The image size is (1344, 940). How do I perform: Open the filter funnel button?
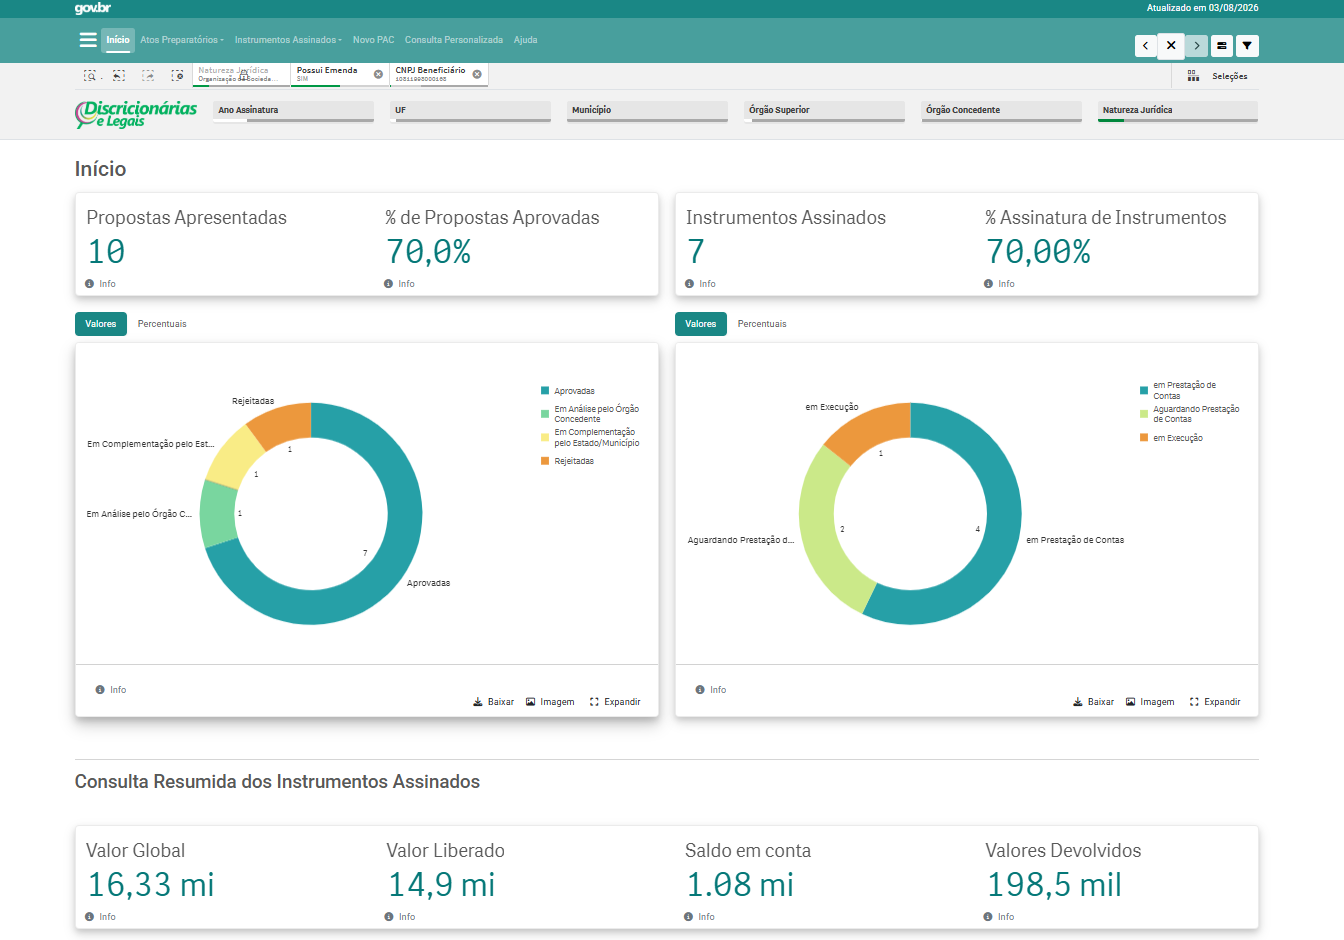(x=1247, y=46)
